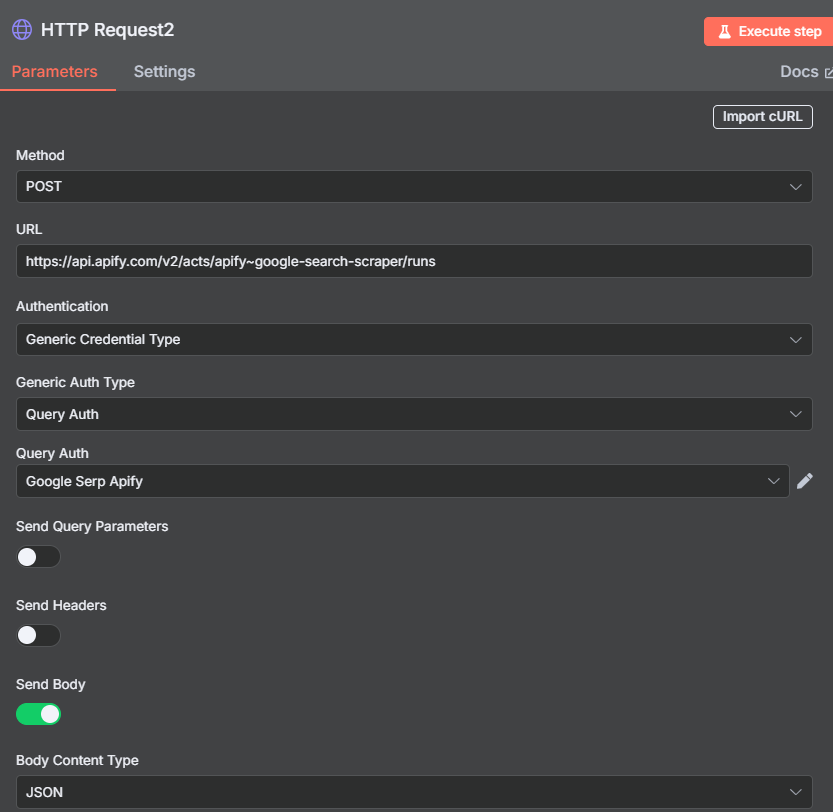
Task: Click the chevron arrow in the Method field
Action: pyautogui.click(x=795, y=187)
